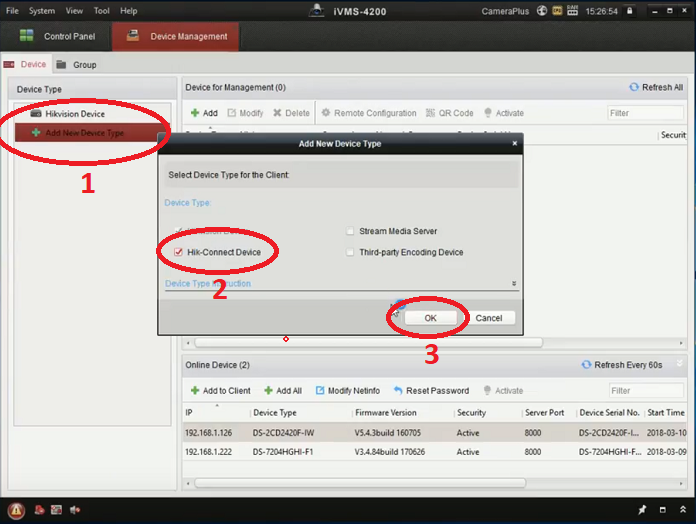Viewport: 696px width, 524px height.
Task: Click Add All
Action: (x=283, y=391)
